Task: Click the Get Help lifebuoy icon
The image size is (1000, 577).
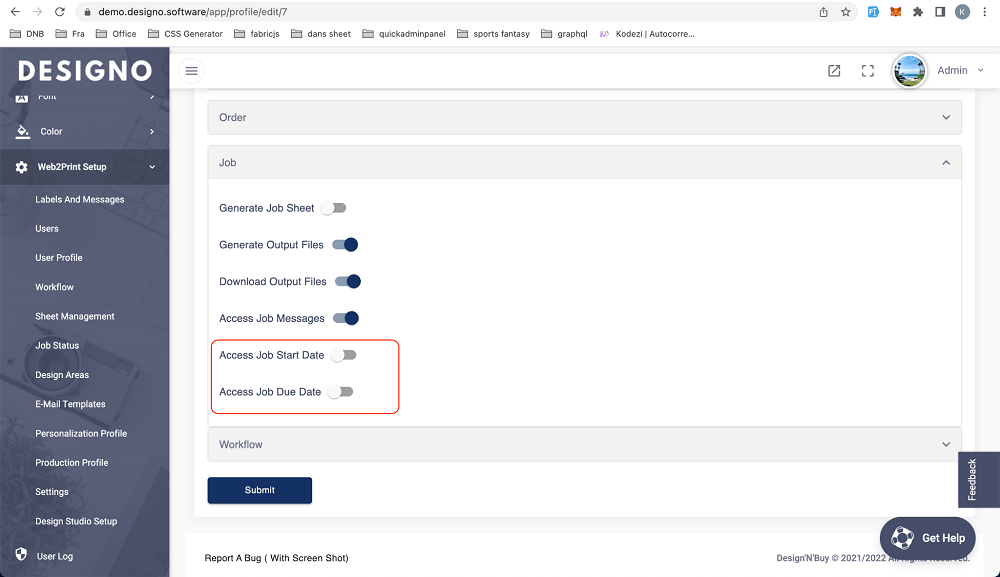Action: (902, 537)
